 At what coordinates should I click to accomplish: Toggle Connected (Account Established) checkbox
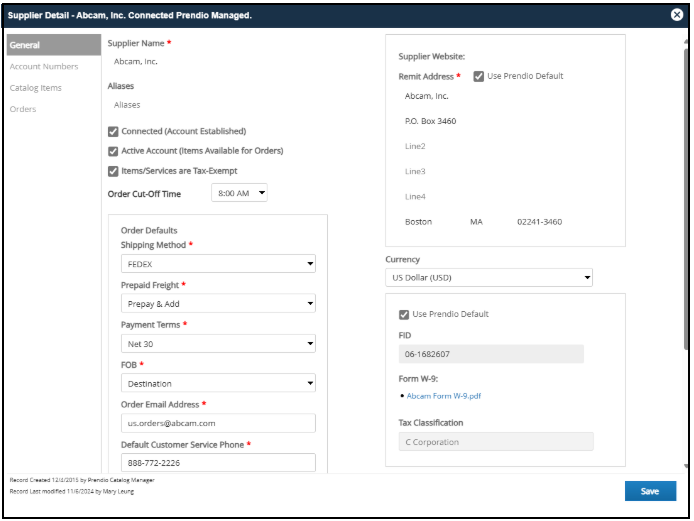click(x=113, y=131)
